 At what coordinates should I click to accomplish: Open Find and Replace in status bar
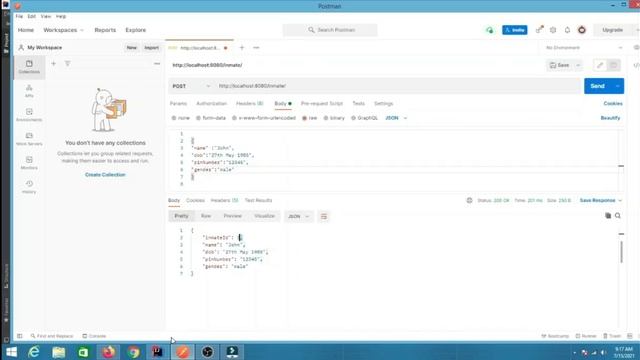click(52, 336)
